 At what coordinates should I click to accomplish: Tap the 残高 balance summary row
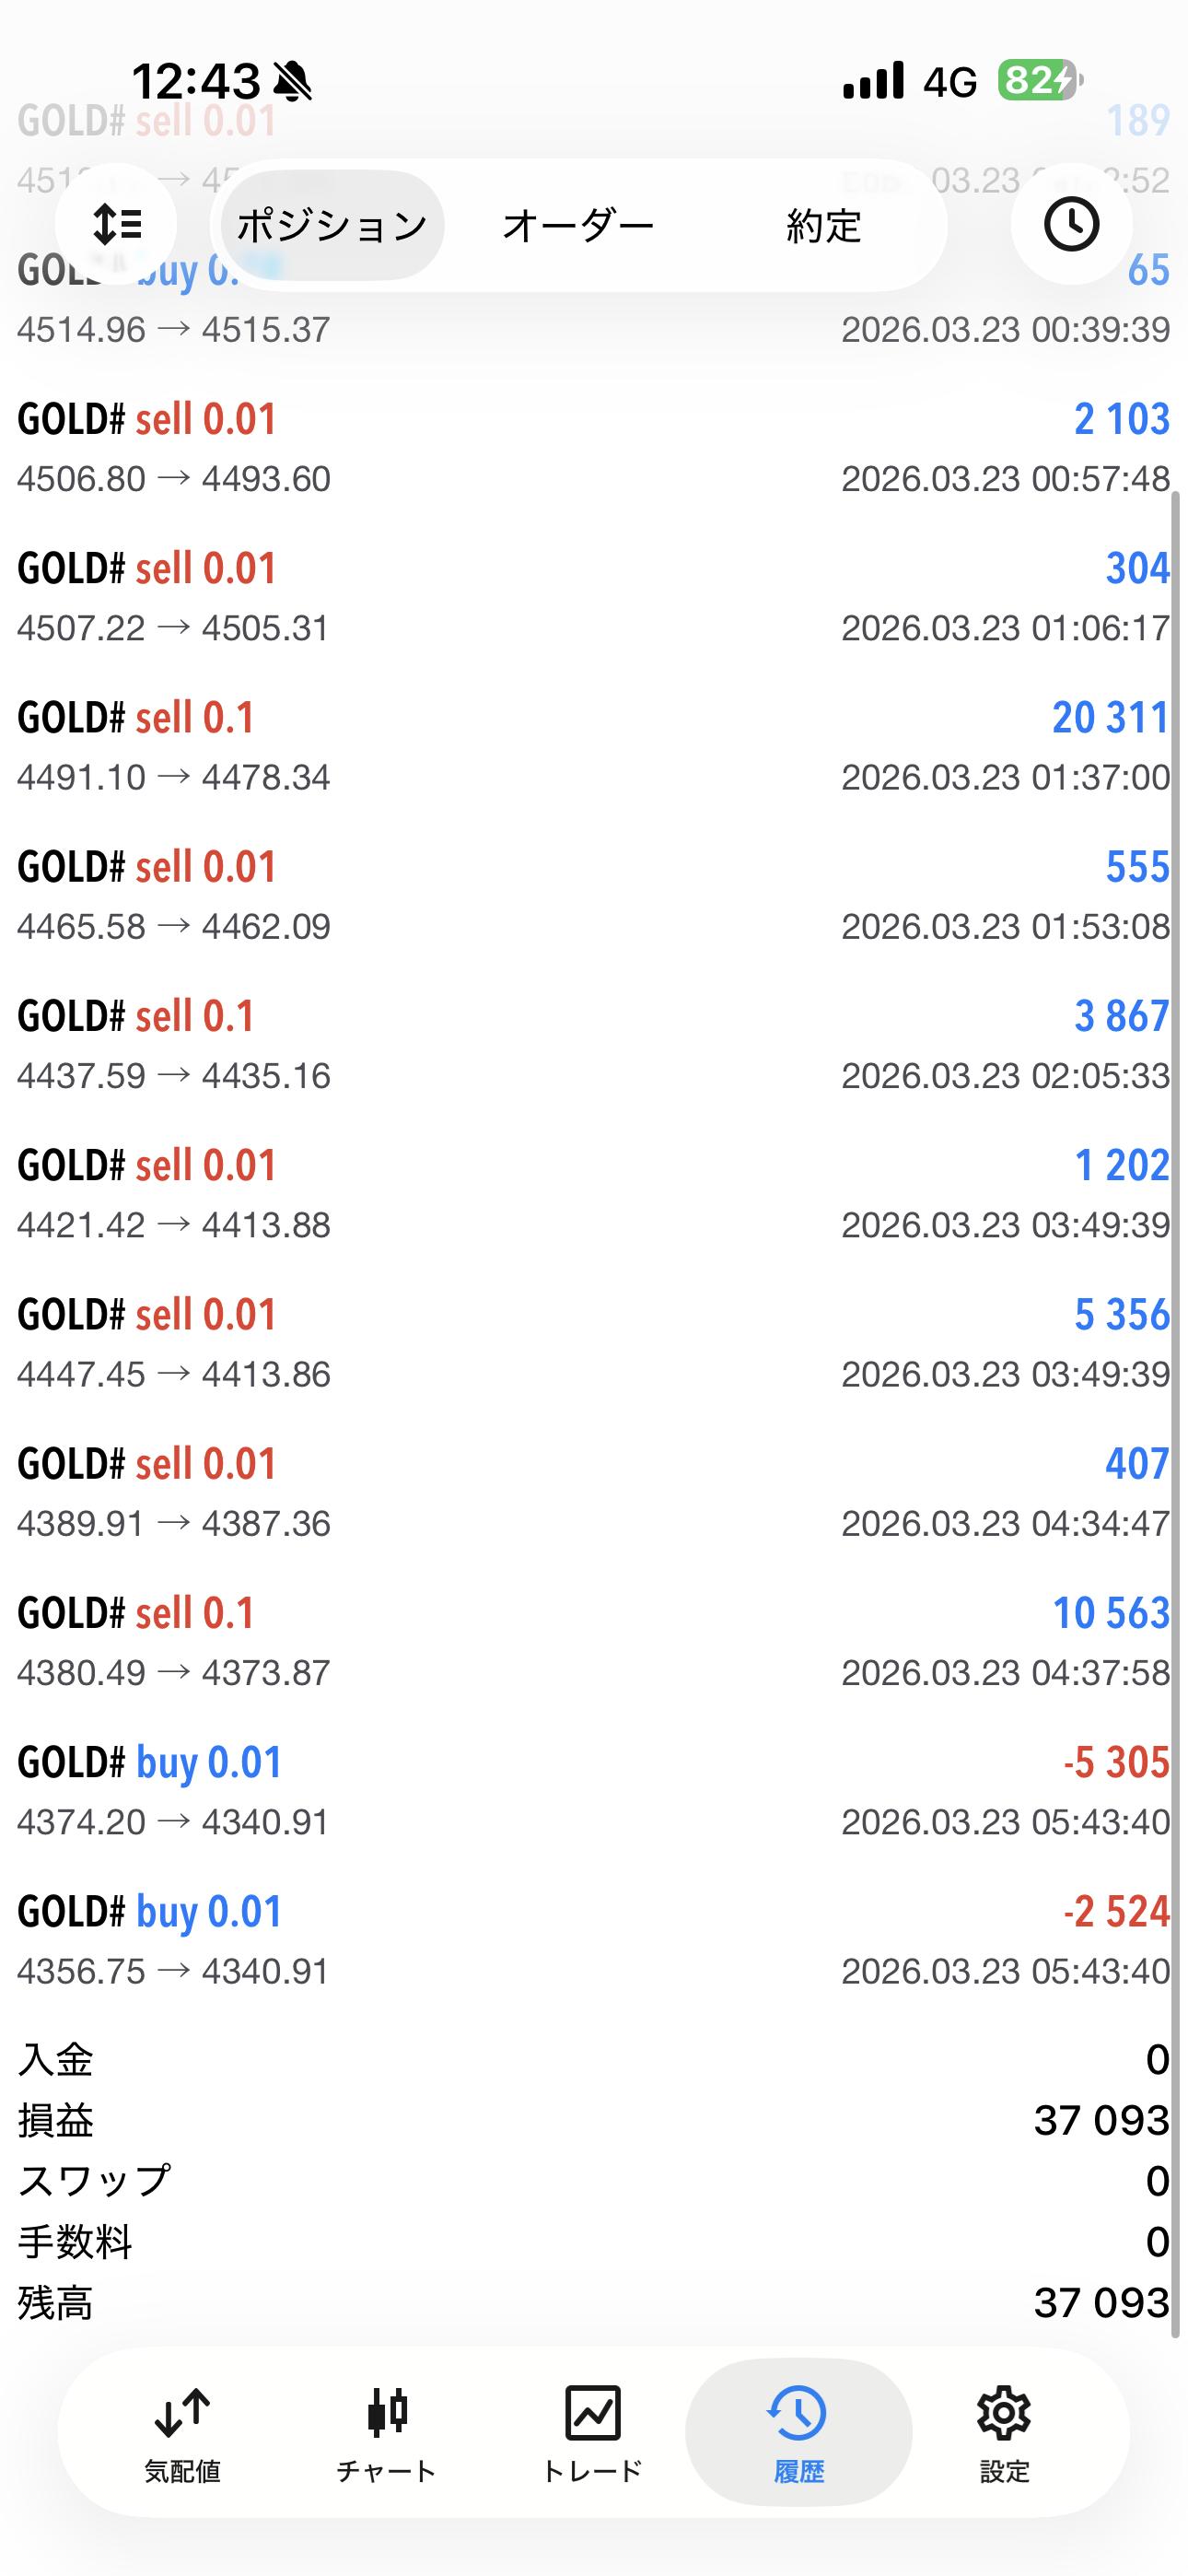point(594,2302)
